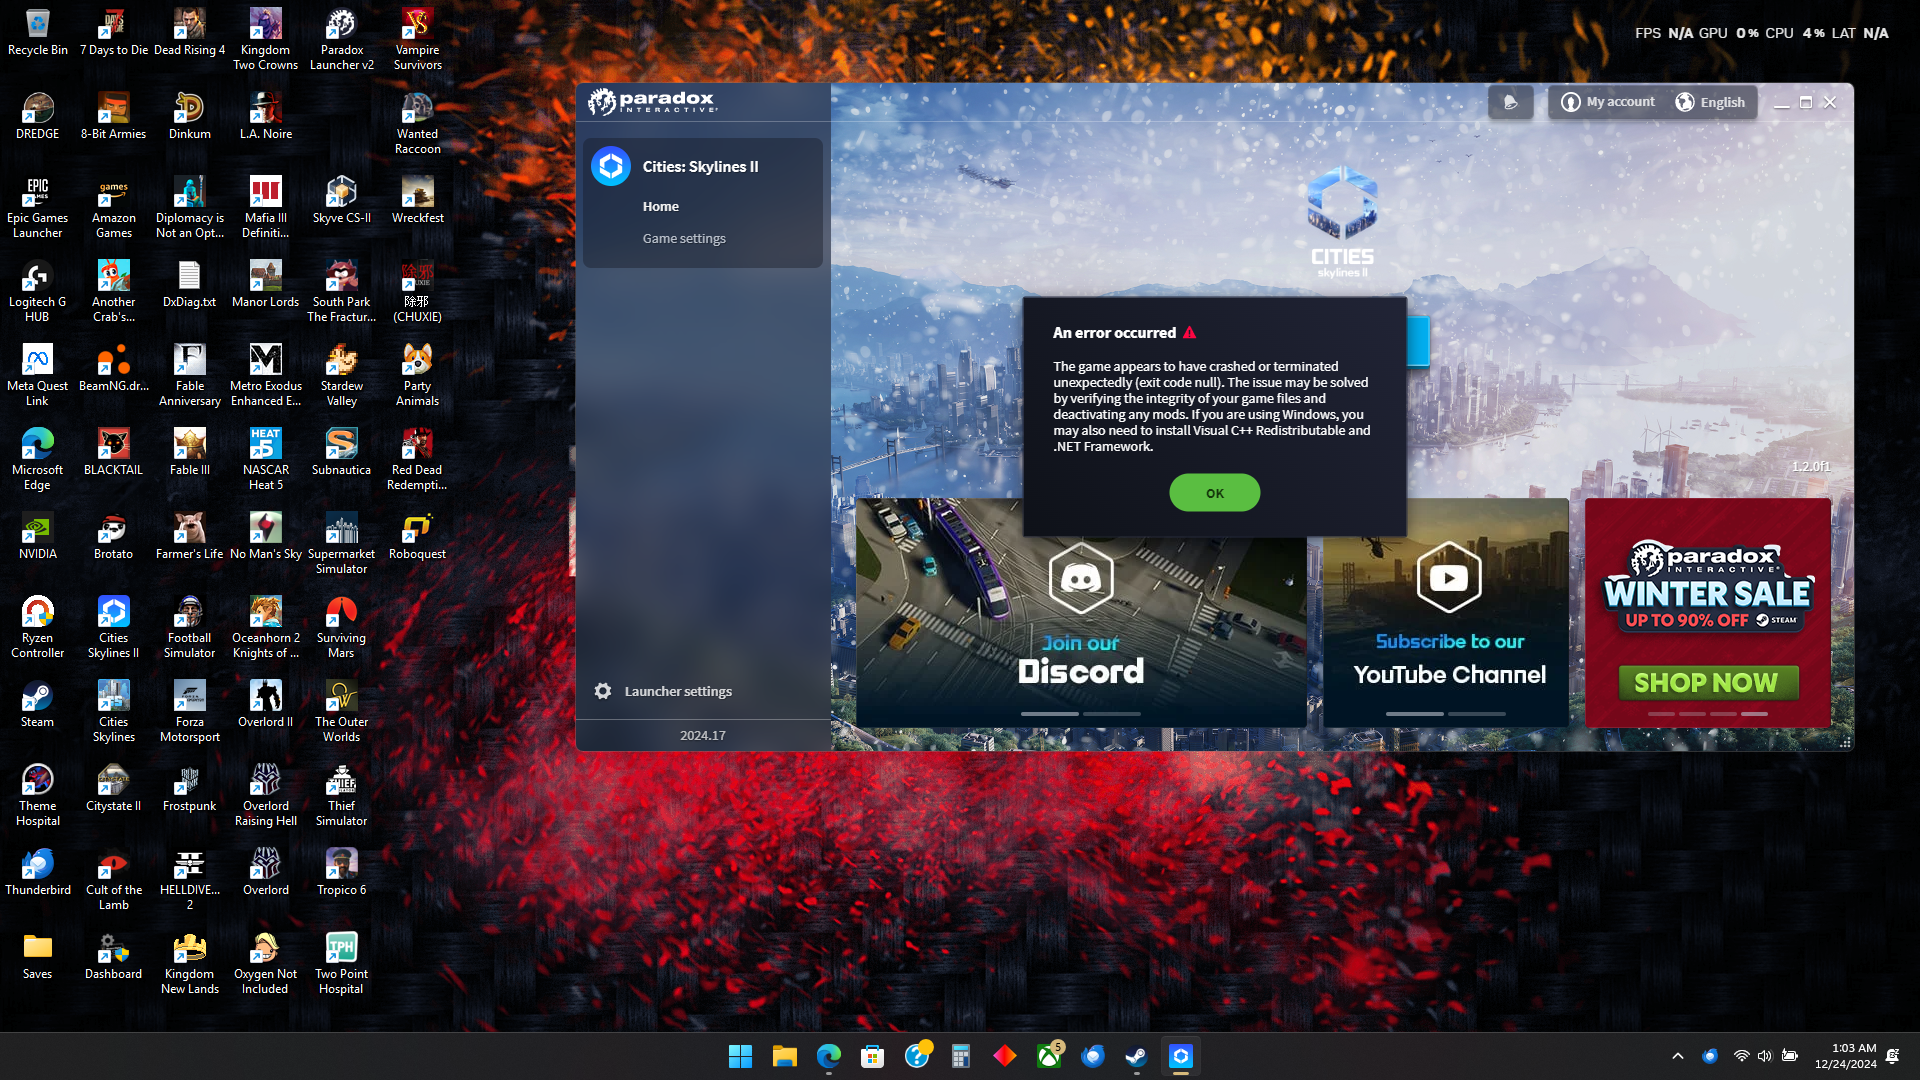Open Steam from the taskbar

coord(1136,1056)
